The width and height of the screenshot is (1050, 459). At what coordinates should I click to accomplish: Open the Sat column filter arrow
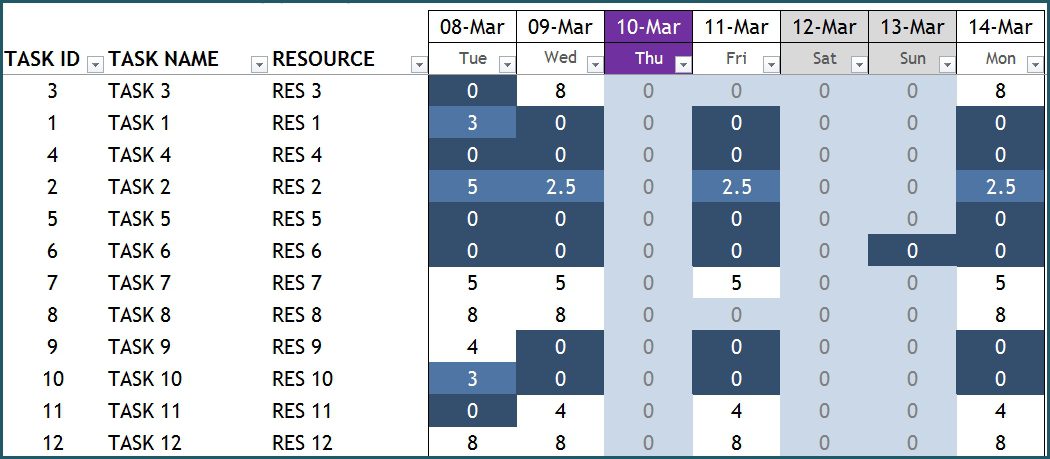click(x=860, y=64)
